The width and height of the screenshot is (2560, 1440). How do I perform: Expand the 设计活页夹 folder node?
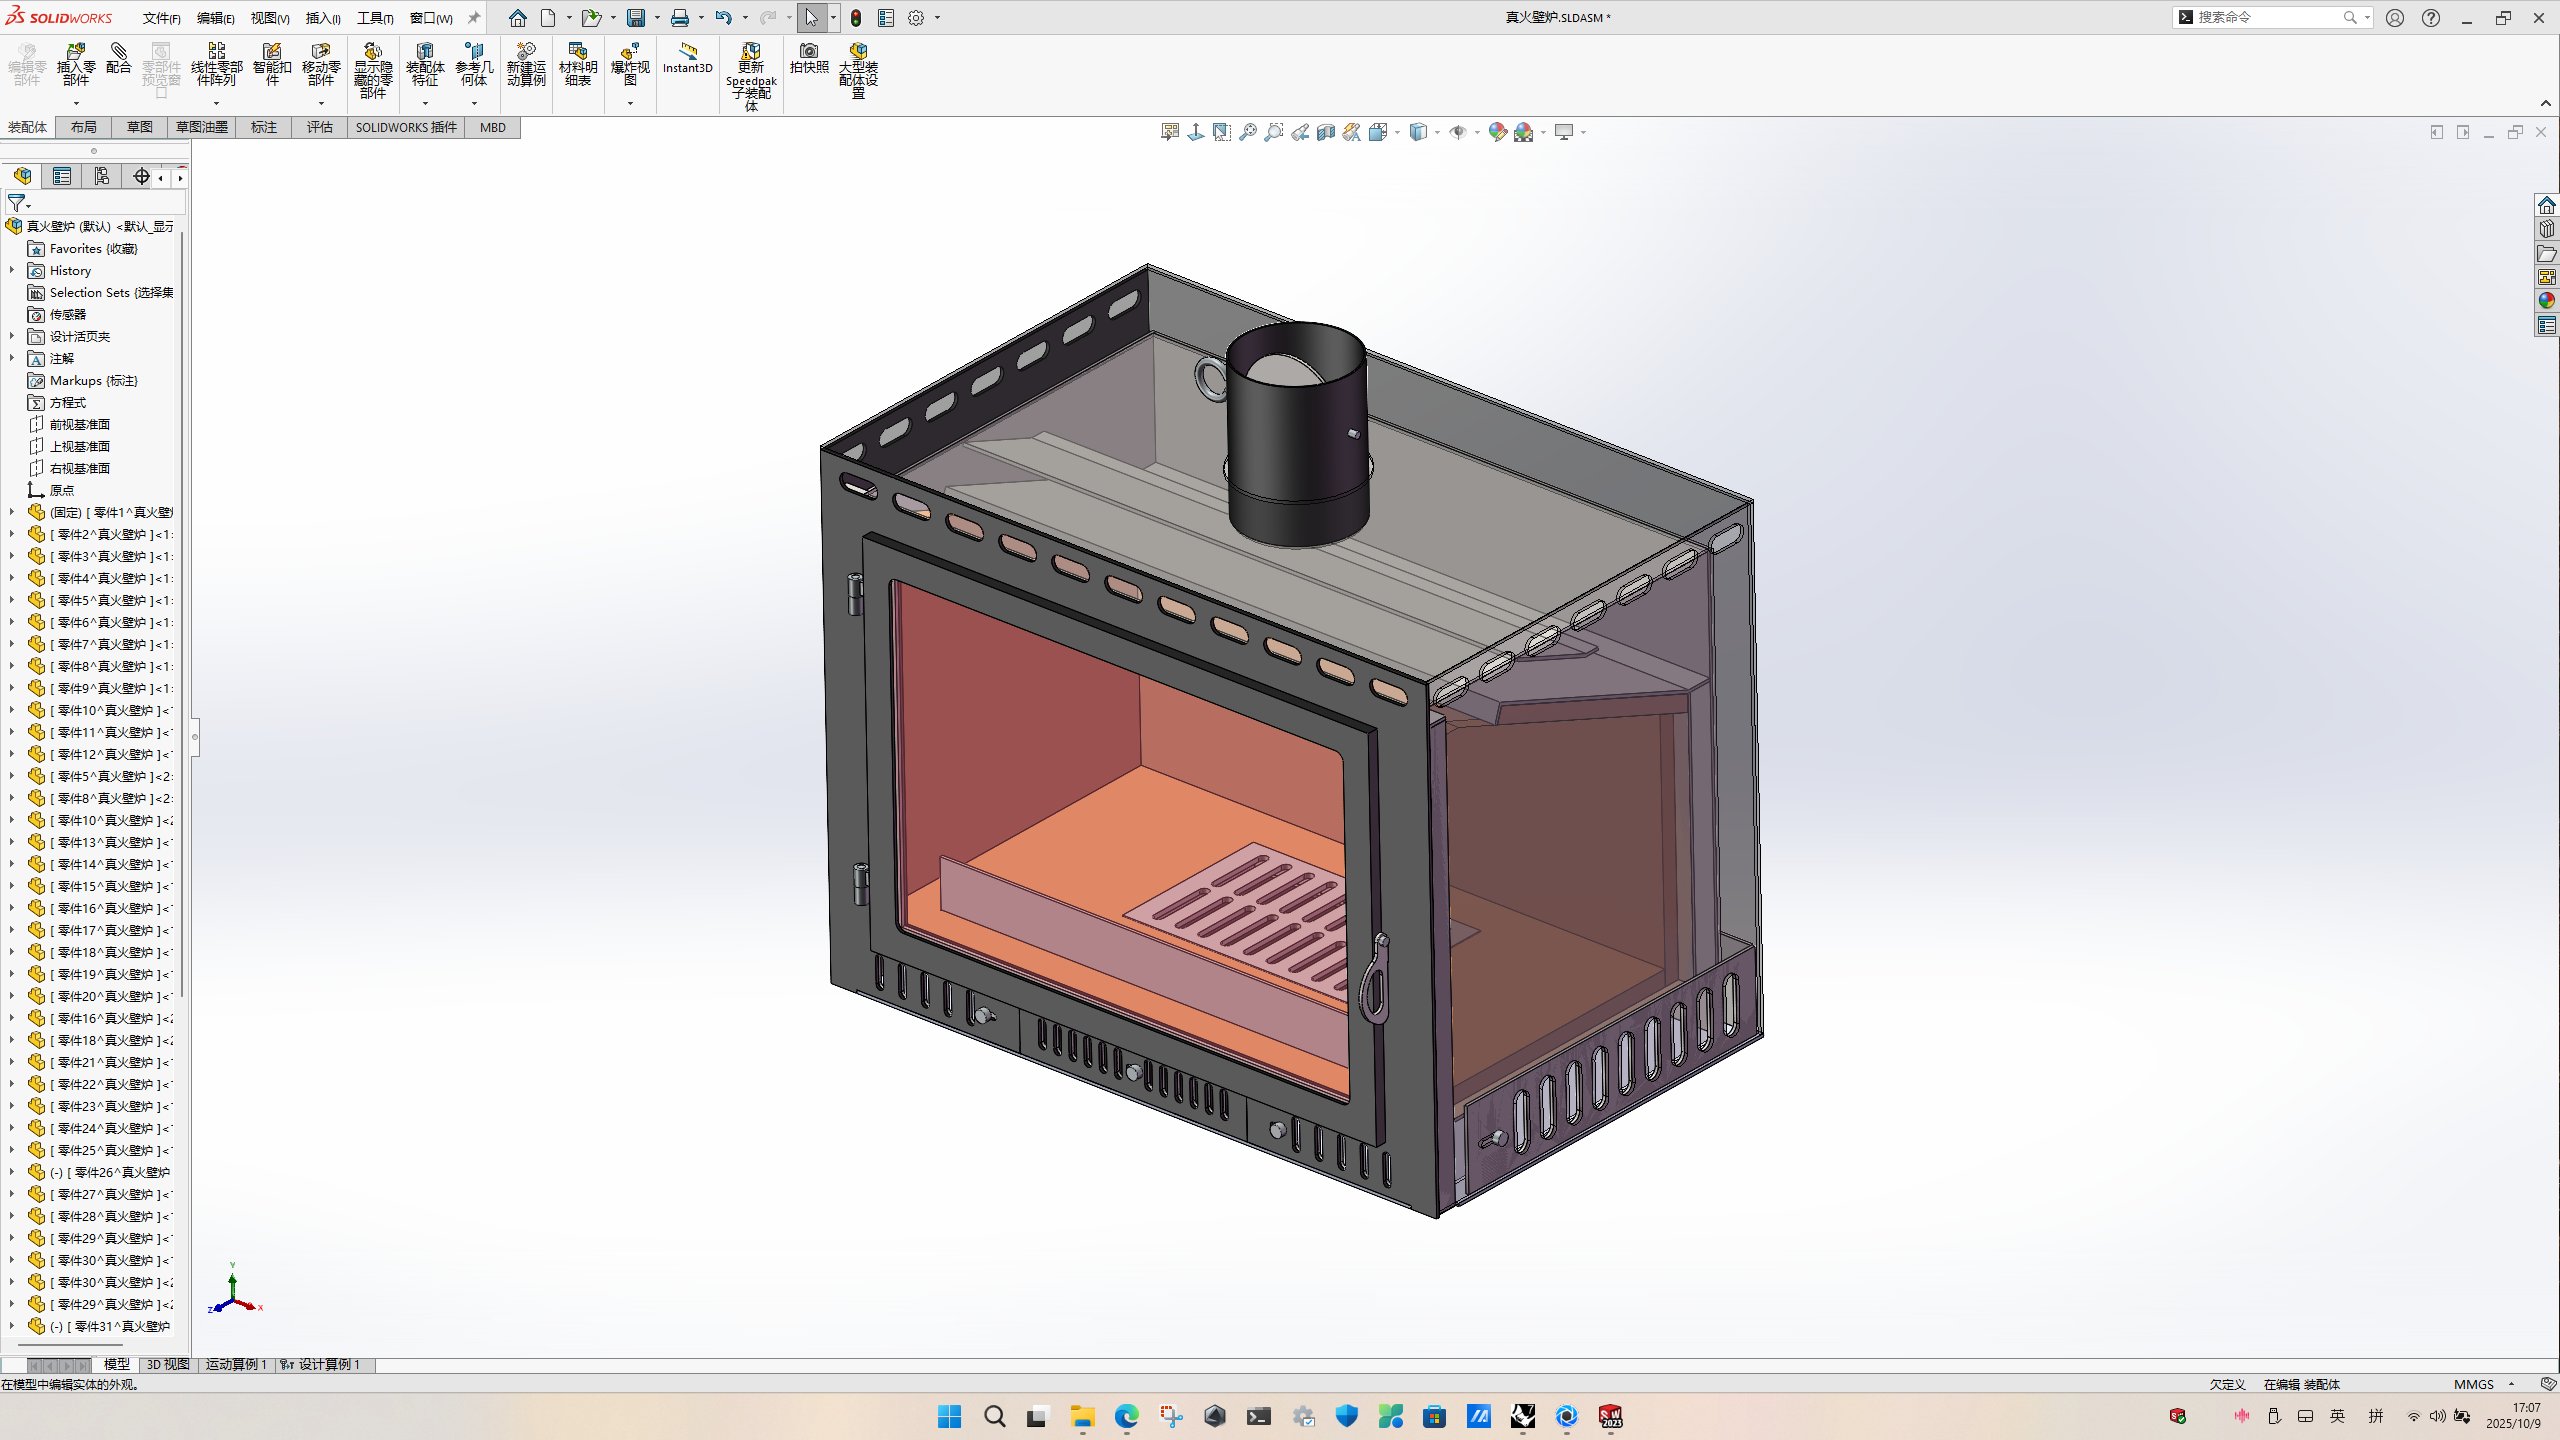point(12,336)
